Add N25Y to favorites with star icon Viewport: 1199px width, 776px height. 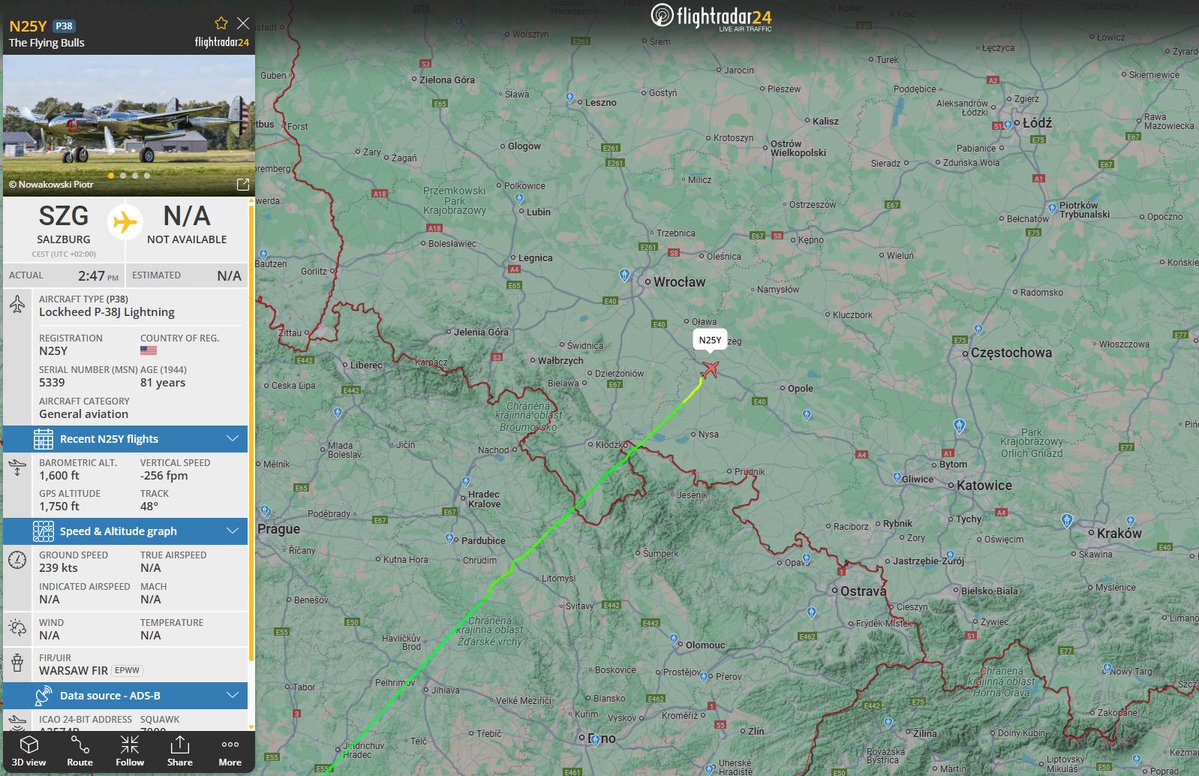(221, 23)
